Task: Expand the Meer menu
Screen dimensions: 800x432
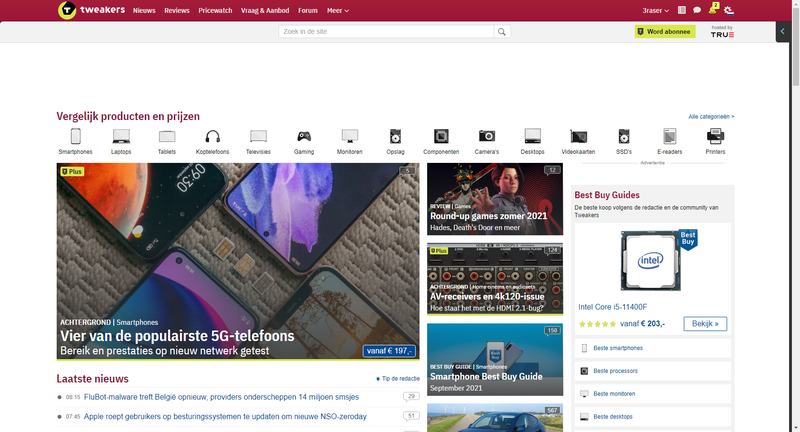Action: pyautogui.click(x=338, y=10)
